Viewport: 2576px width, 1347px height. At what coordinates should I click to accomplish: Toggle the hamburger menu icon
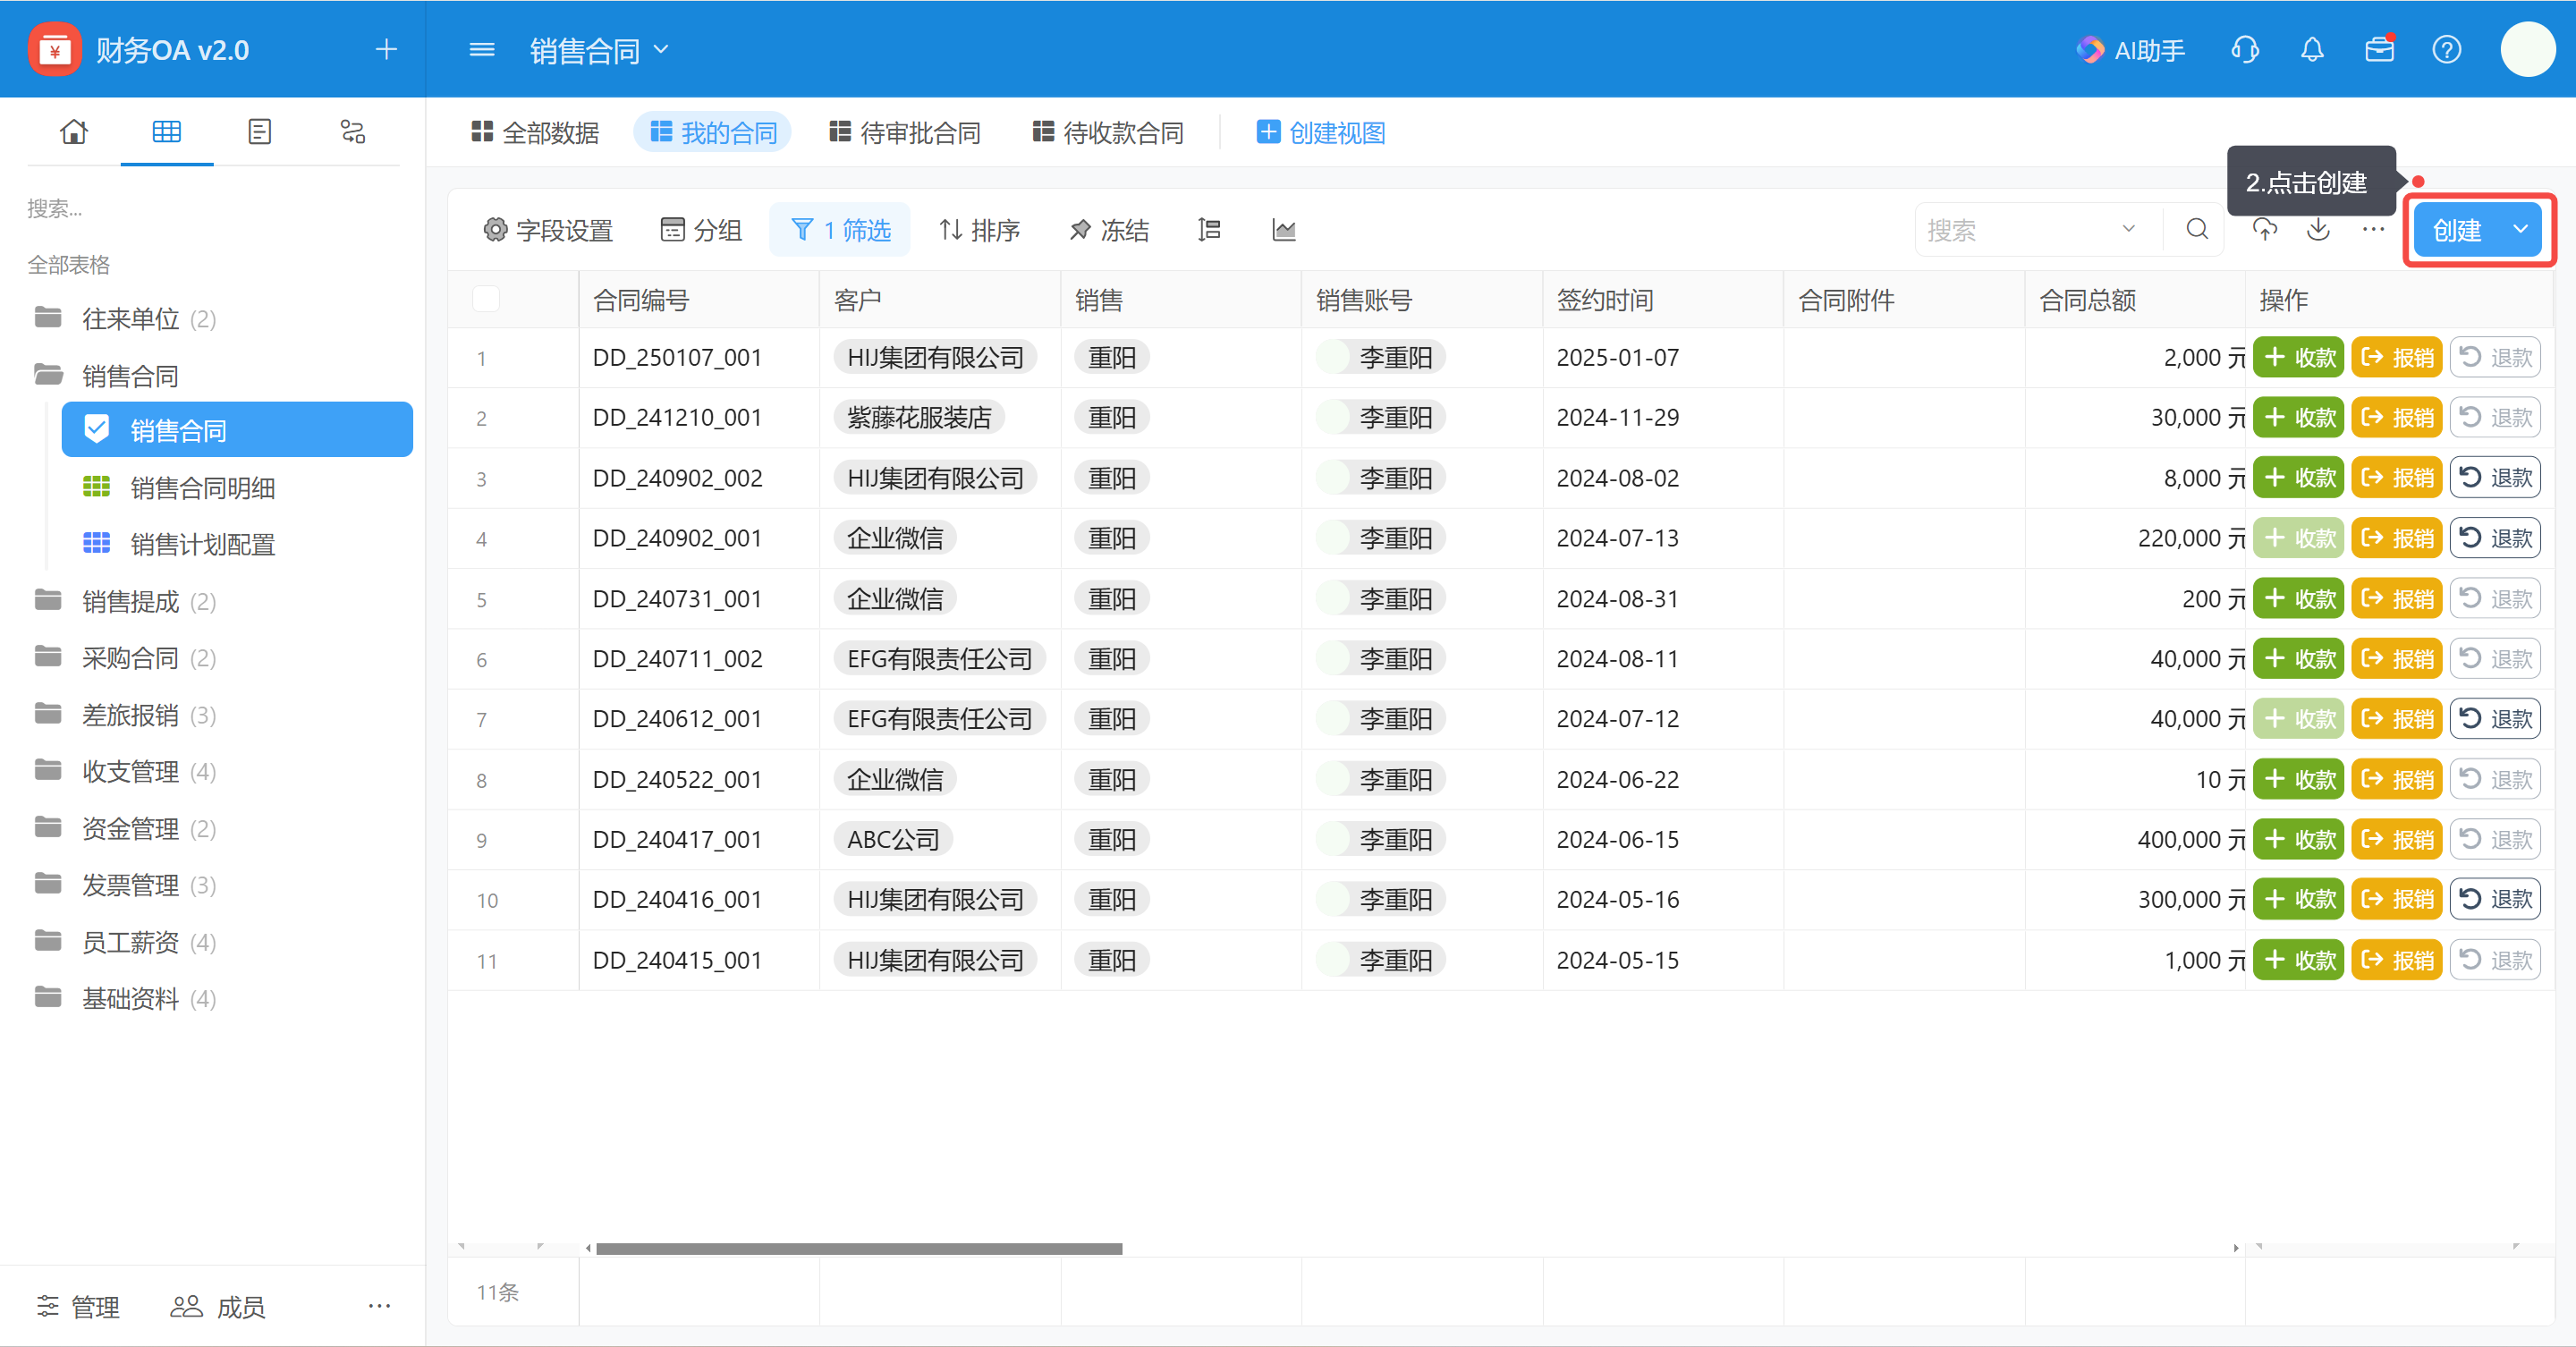click(x=482, y=49)
